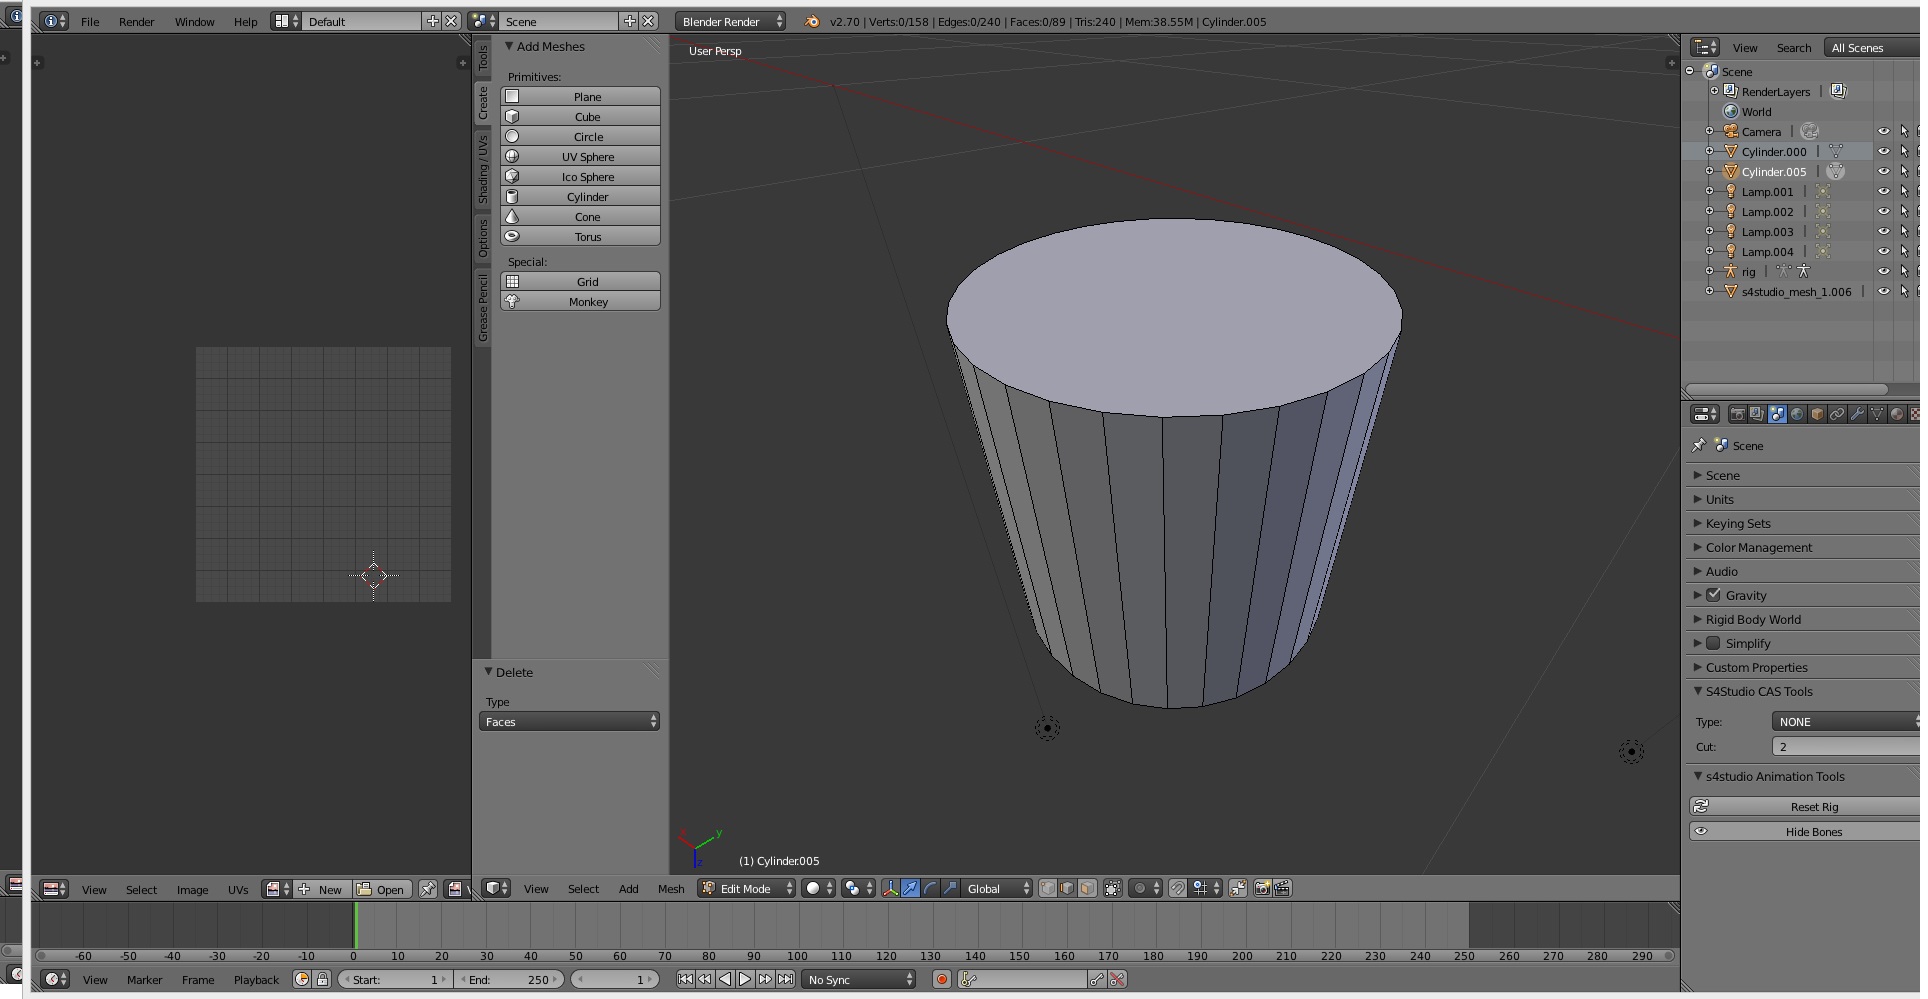Enable the translate manipulator arrow icon
The image size is (1928, 999).
910,889
